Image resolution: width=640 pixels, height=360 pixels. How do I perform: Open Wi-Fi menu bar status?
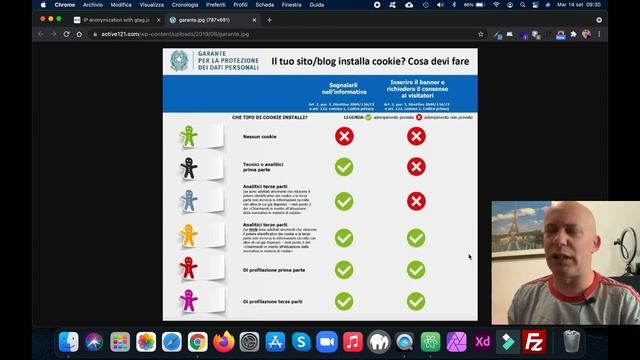pos(496,5)
